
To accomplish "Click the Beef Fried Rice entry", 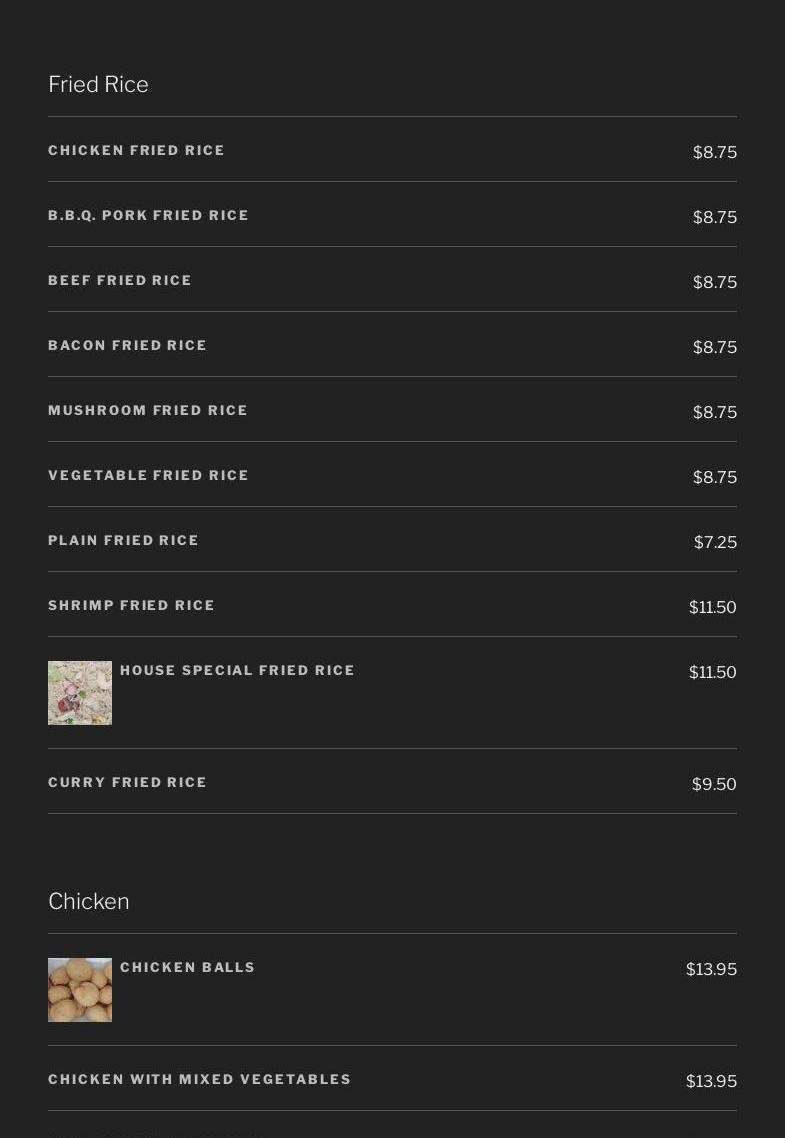I will pyautogui.click(x=120, y=281).
